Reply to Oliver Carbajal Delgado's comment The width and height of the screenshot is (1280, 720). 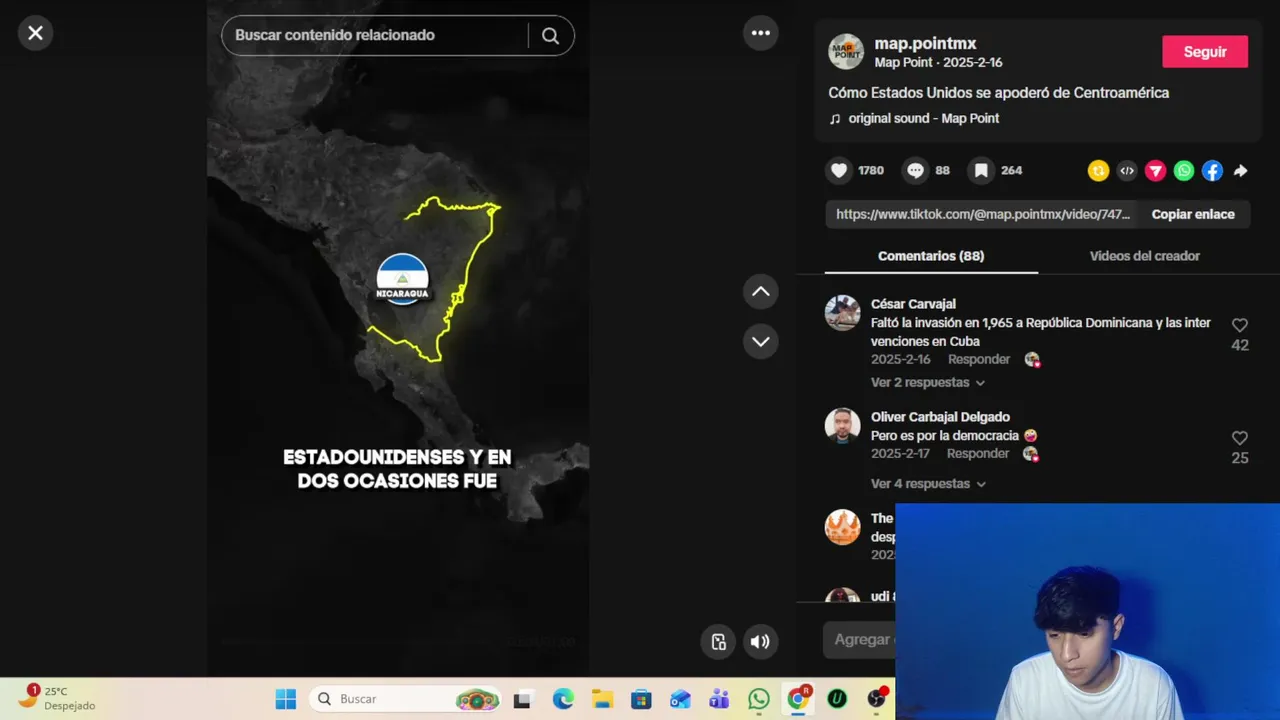(979, 453)
